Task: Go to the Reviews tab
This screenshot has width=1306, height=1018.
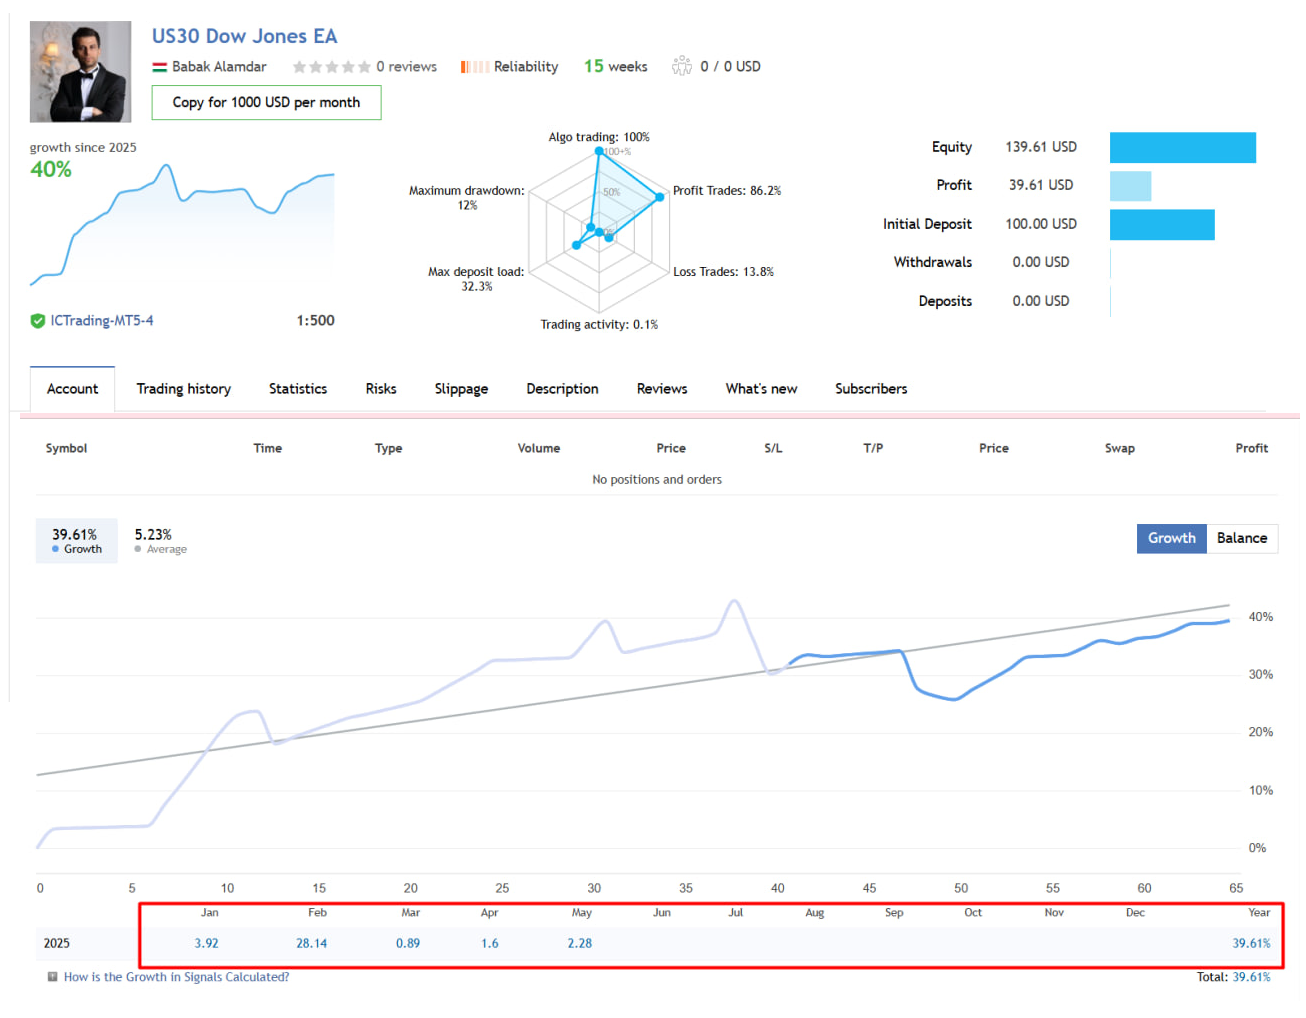Action: coord(662,389)
